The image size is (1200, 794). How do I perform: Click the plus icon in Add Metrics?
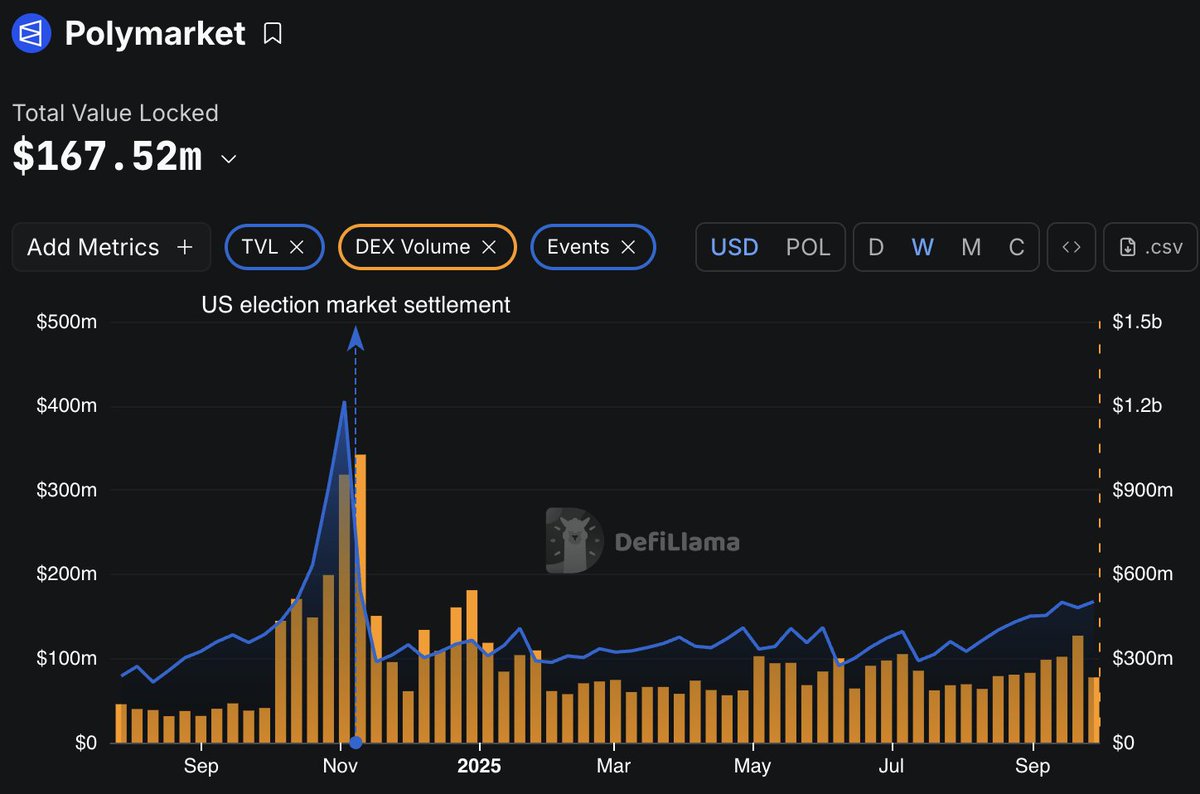point(184,247)
